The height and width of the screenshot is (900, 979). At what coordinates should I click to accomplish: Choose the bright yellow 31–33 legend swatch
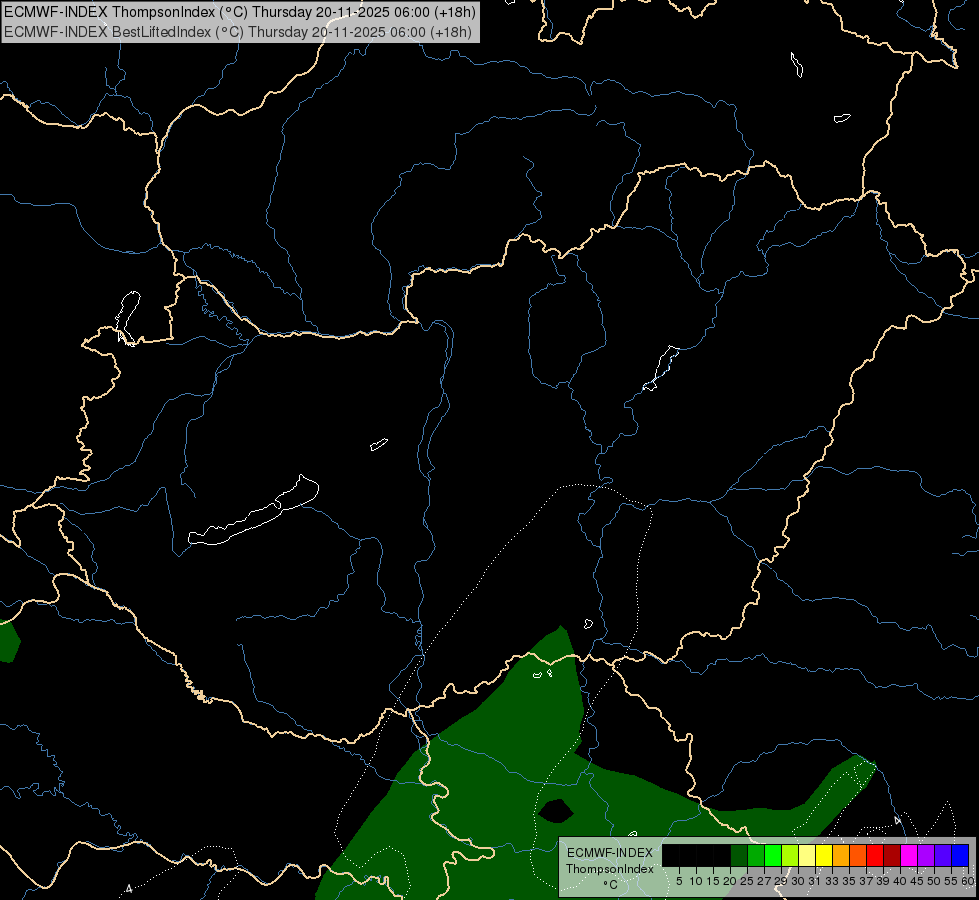click(824, 855)
